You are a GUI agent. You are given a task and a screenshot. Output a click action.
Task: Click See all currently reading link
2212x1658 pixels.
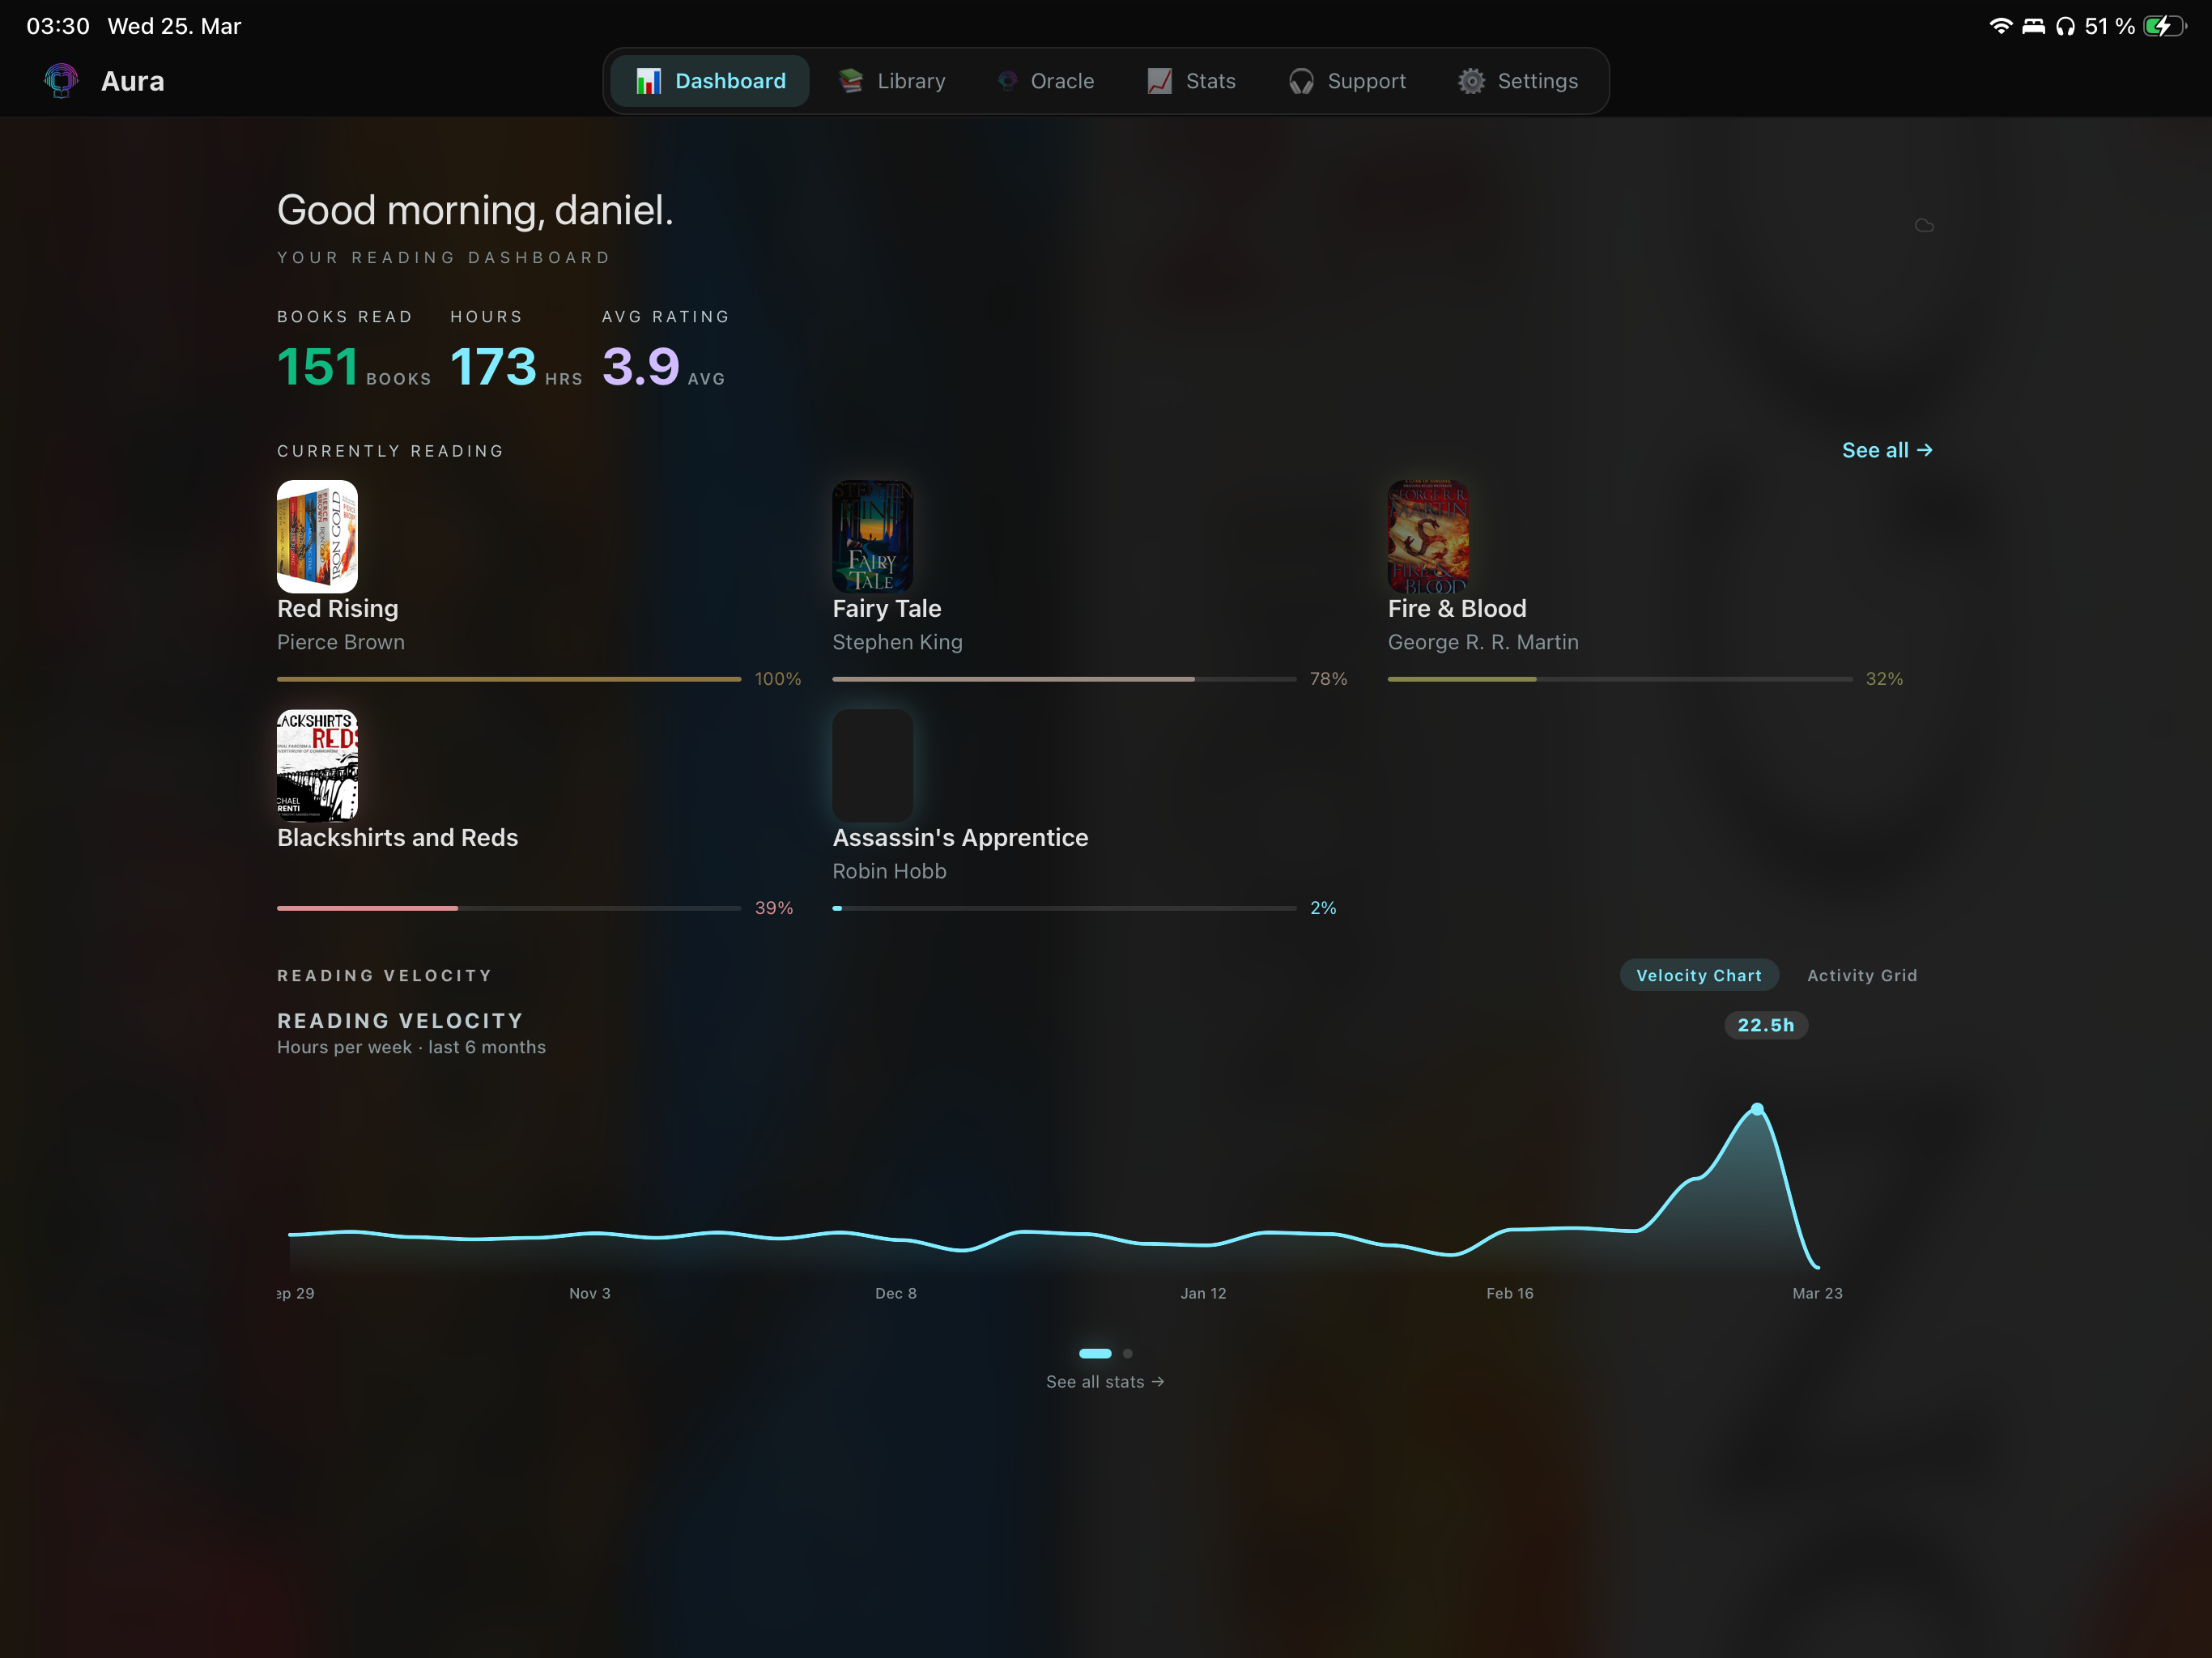pos(1886,450)
